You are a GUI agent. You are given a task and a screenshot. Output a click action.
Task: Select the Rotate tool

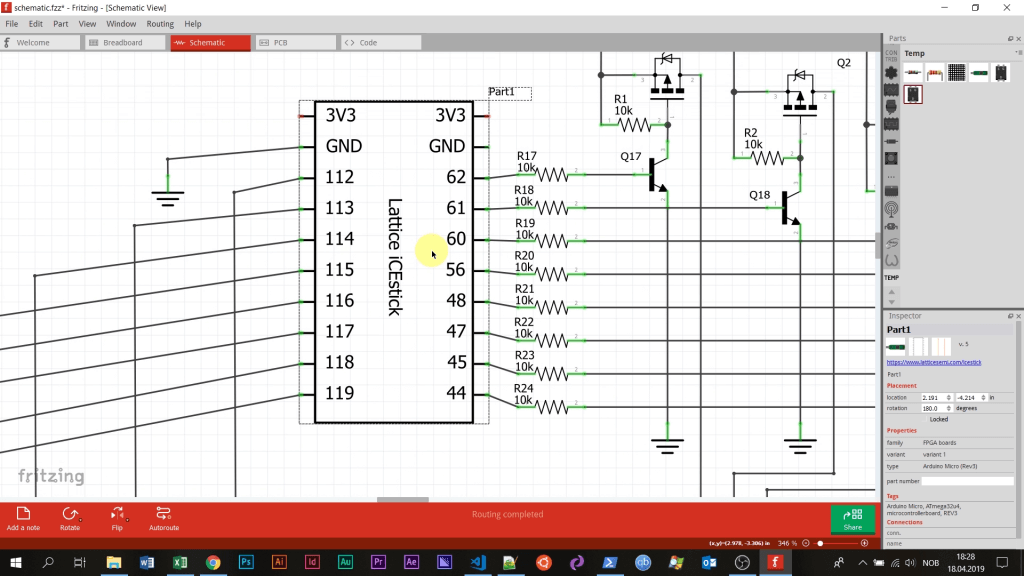pos(70,517)
